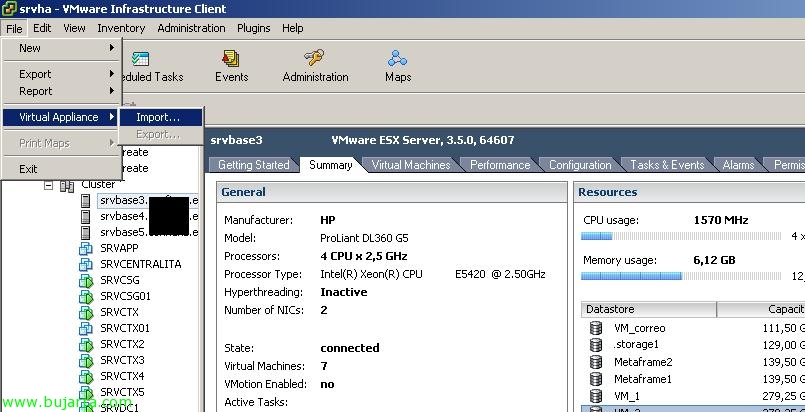Open the Edit menu
This screenshot has width=805, height=412.
(x=42, y=28)
